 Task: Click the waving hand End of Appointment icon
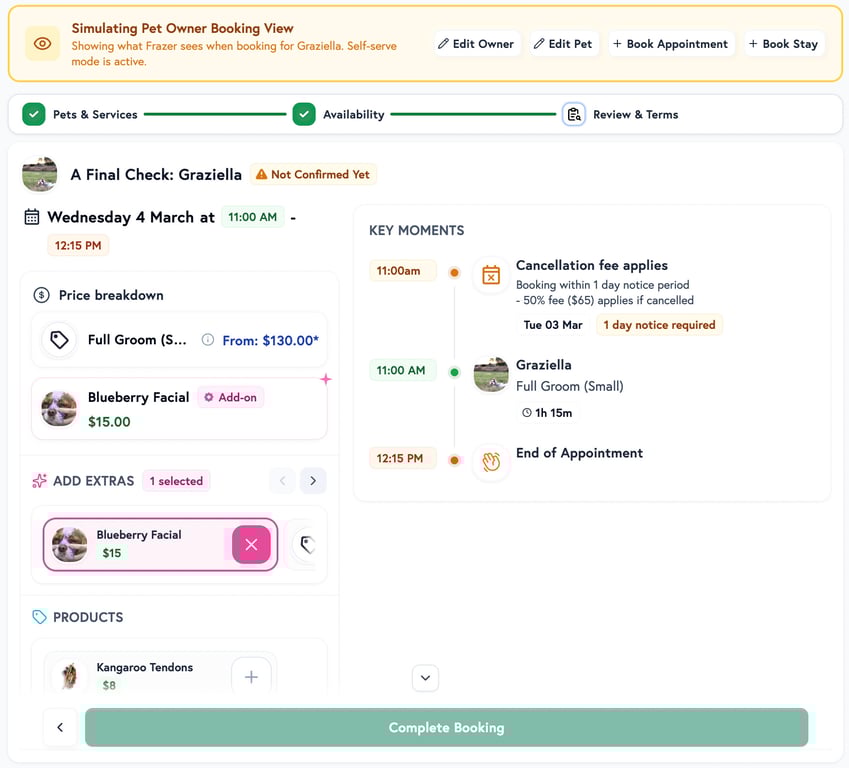coord(489,462)
